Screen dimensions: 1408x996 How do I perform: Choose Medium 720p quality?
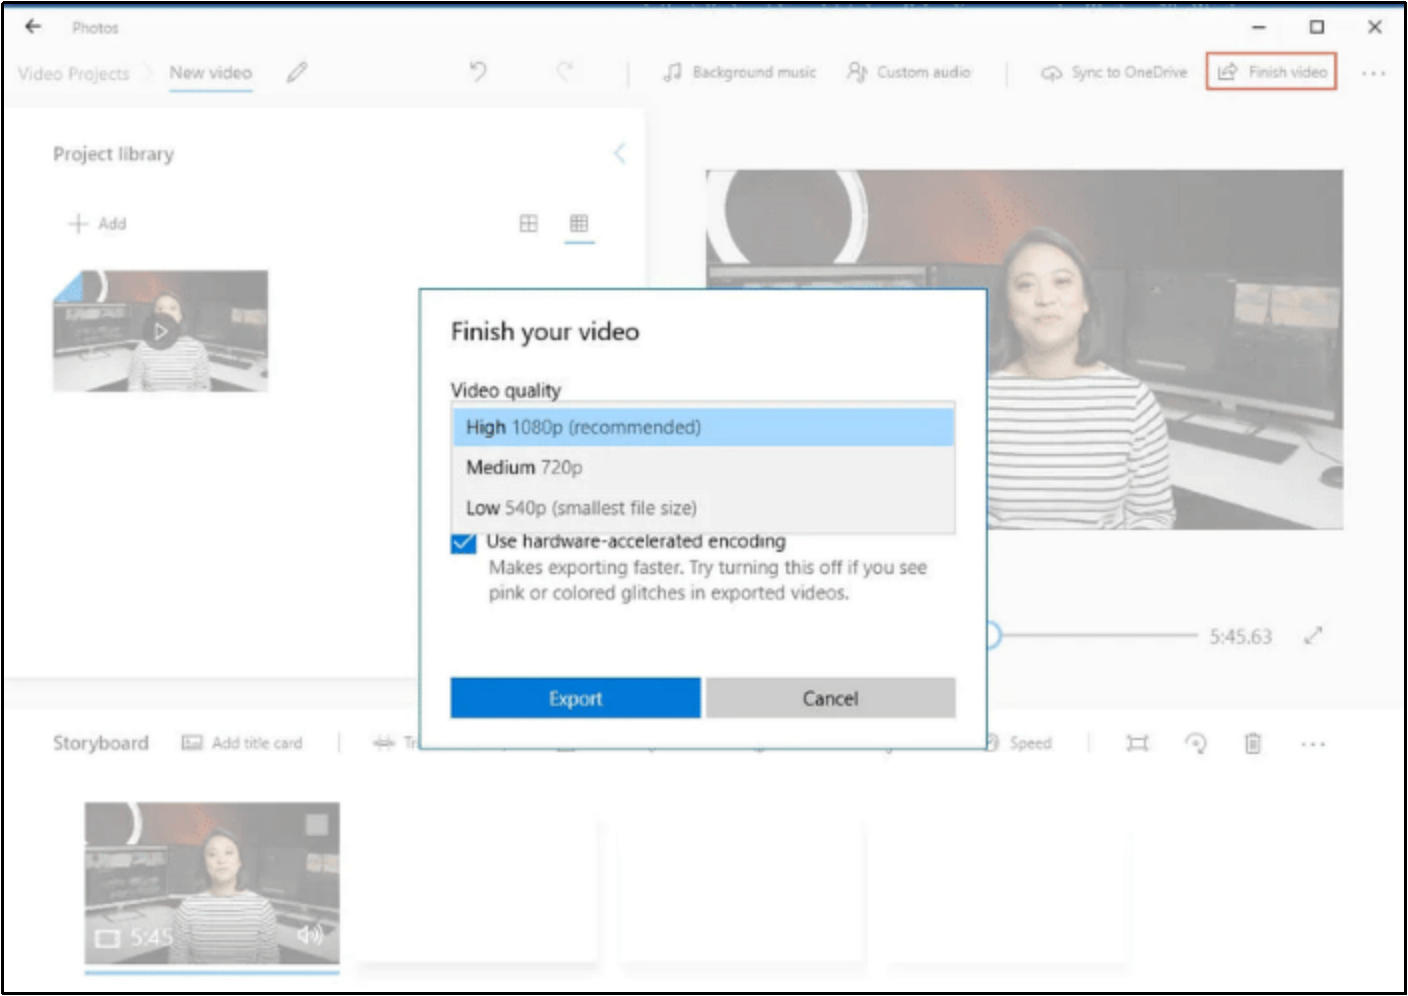pyautogui.click(x=703, y=467)
